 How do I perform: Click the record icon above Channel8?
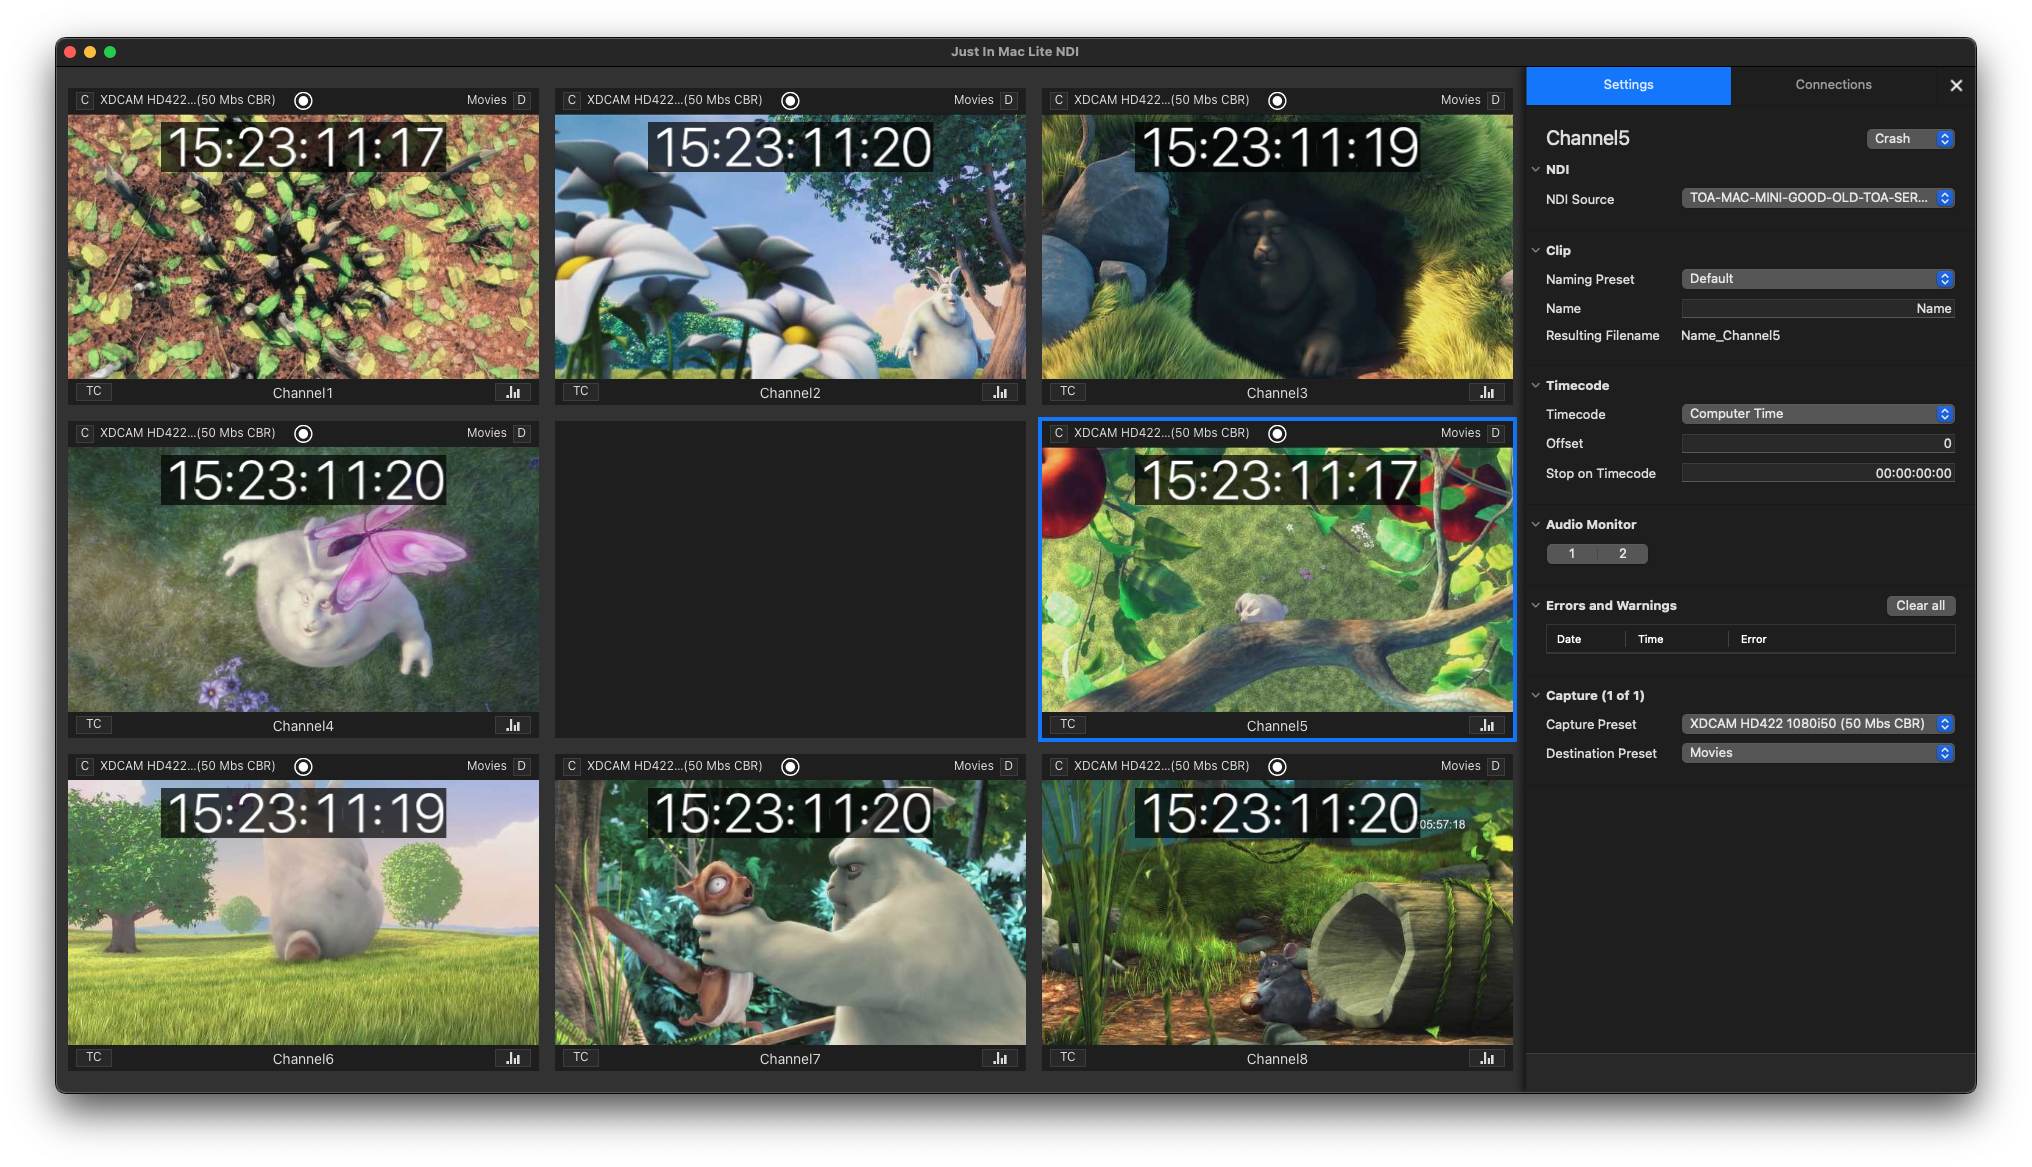1277,766
